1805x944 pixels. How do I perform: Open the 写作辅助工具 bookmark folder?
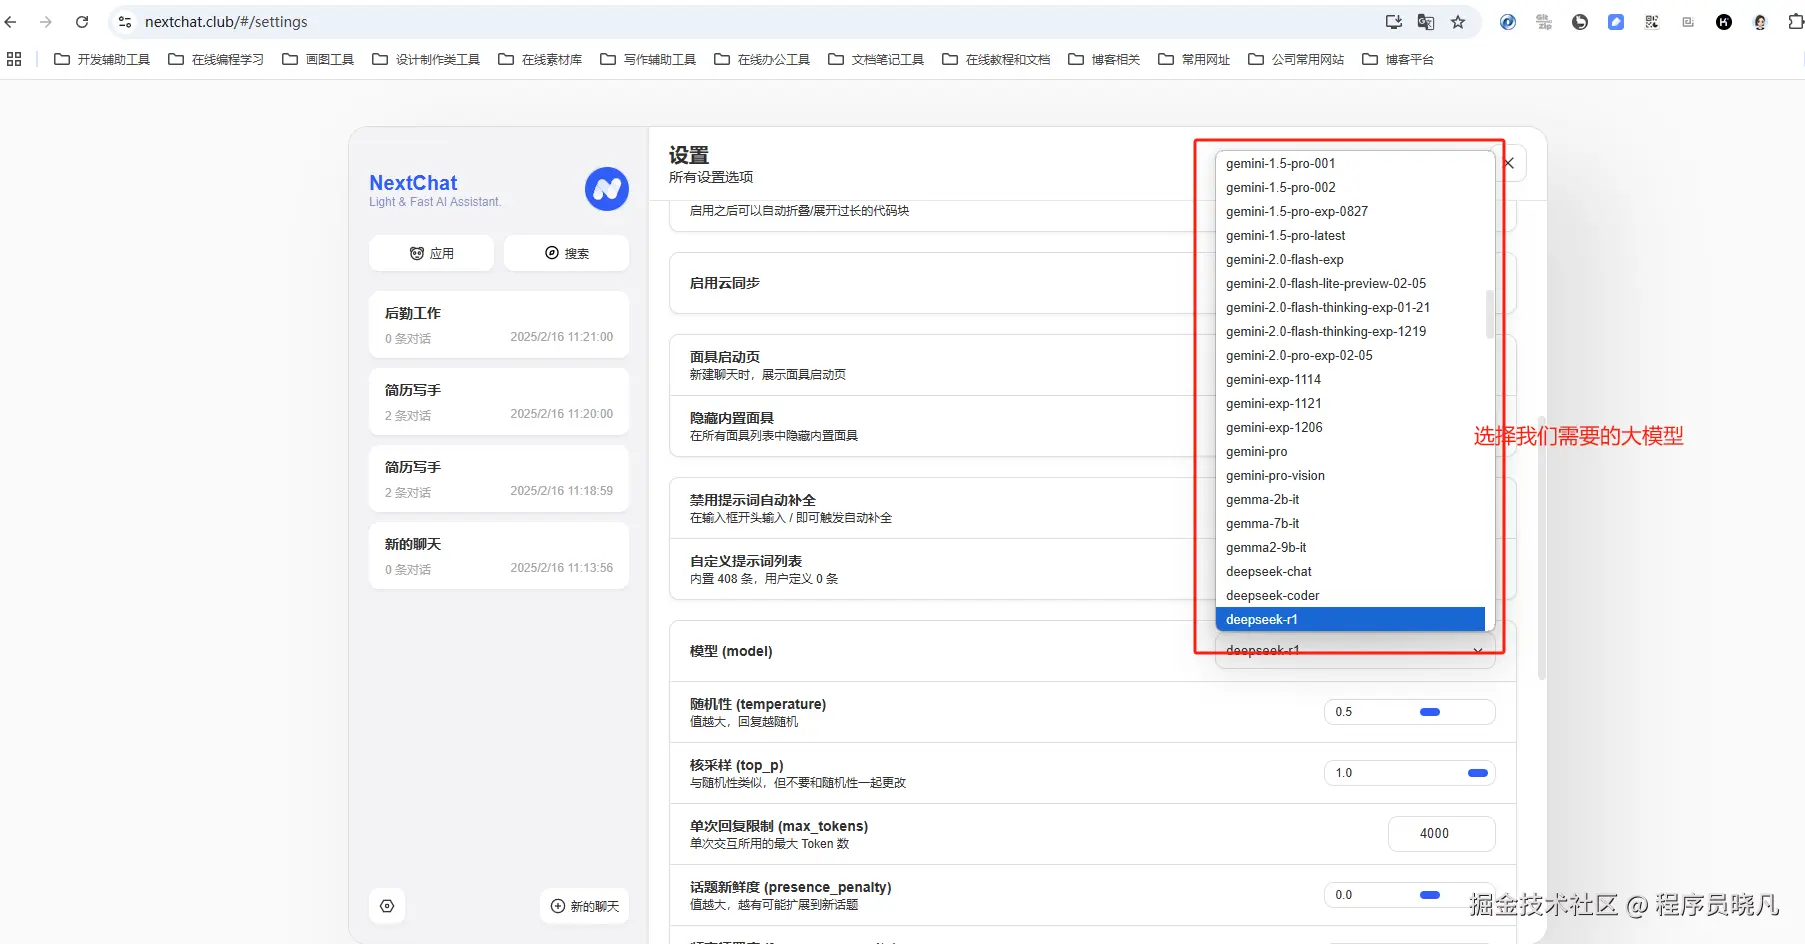click(x=648, y=59)
